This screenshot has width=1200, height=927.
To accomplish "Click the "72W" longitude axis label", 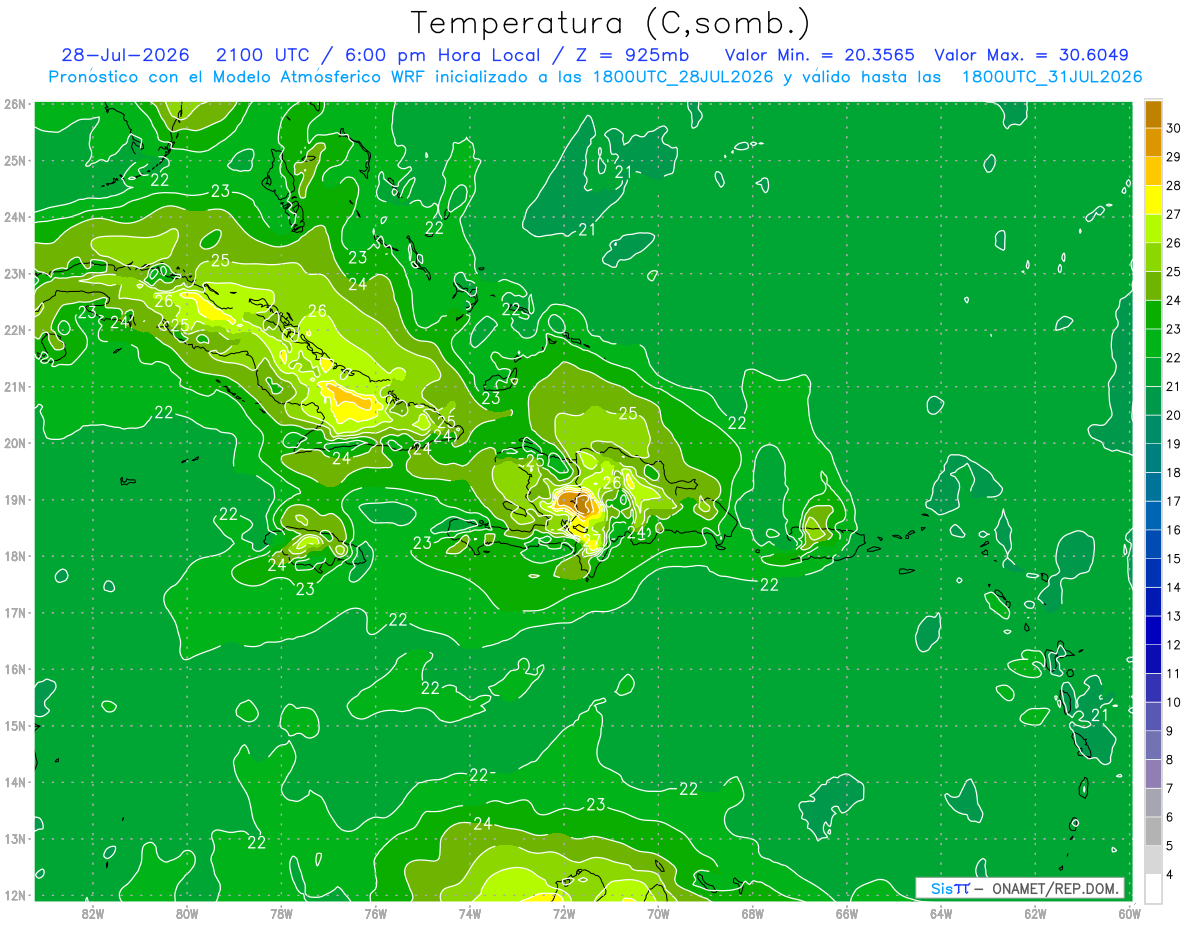I will (564, 913).
